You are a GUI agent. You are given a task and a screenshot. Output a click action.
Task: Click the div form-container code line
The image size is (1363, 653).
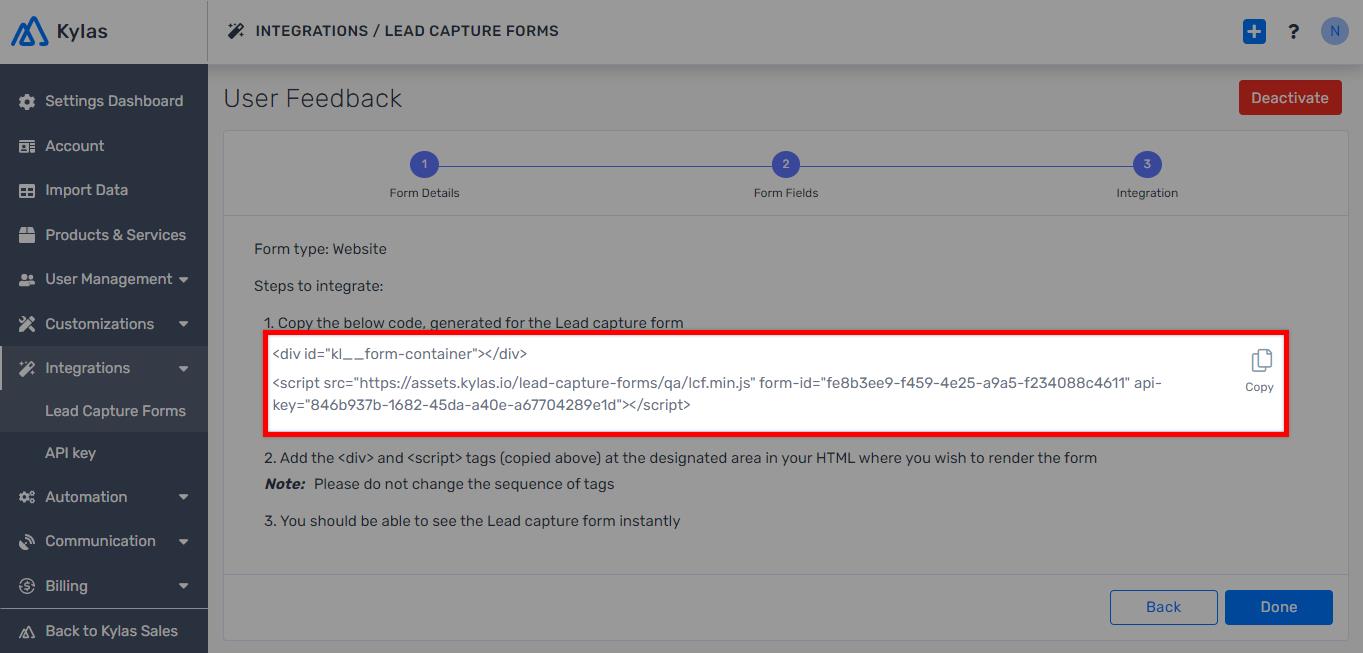[x=400, y=354]
